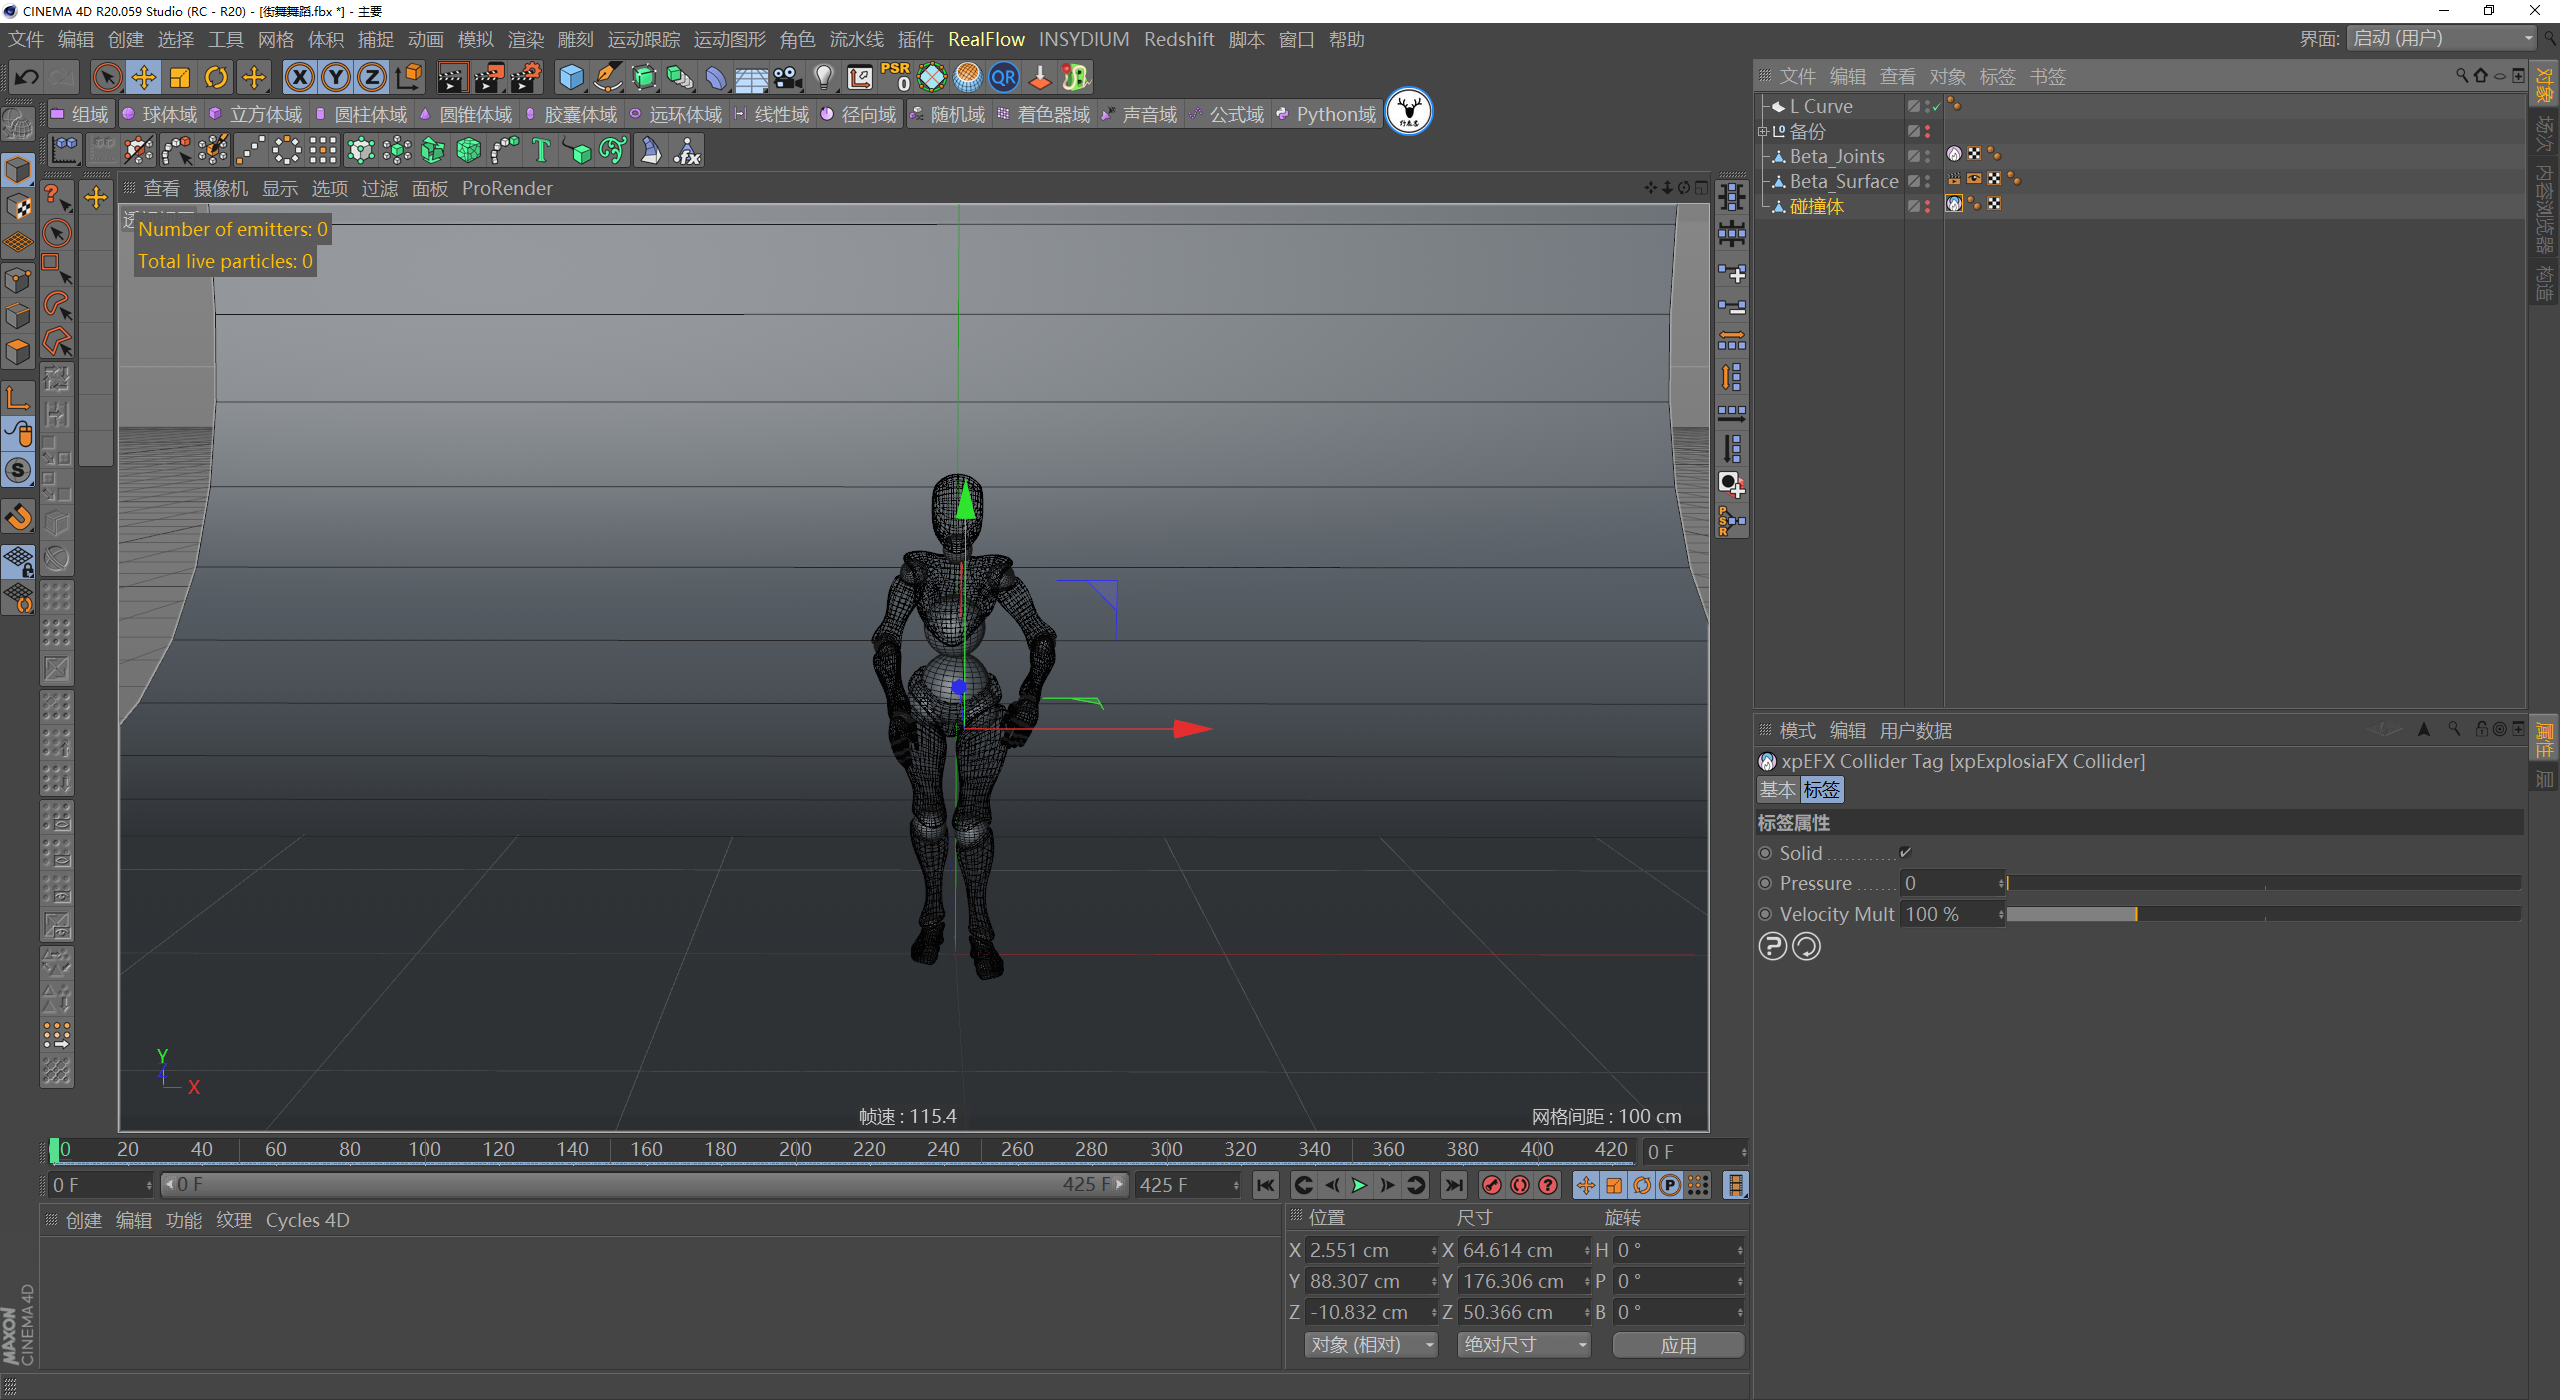Toggle visibility dots for Beta_Joints
Screen dimensions: 2560x1400
click(x=1927, y=156)
